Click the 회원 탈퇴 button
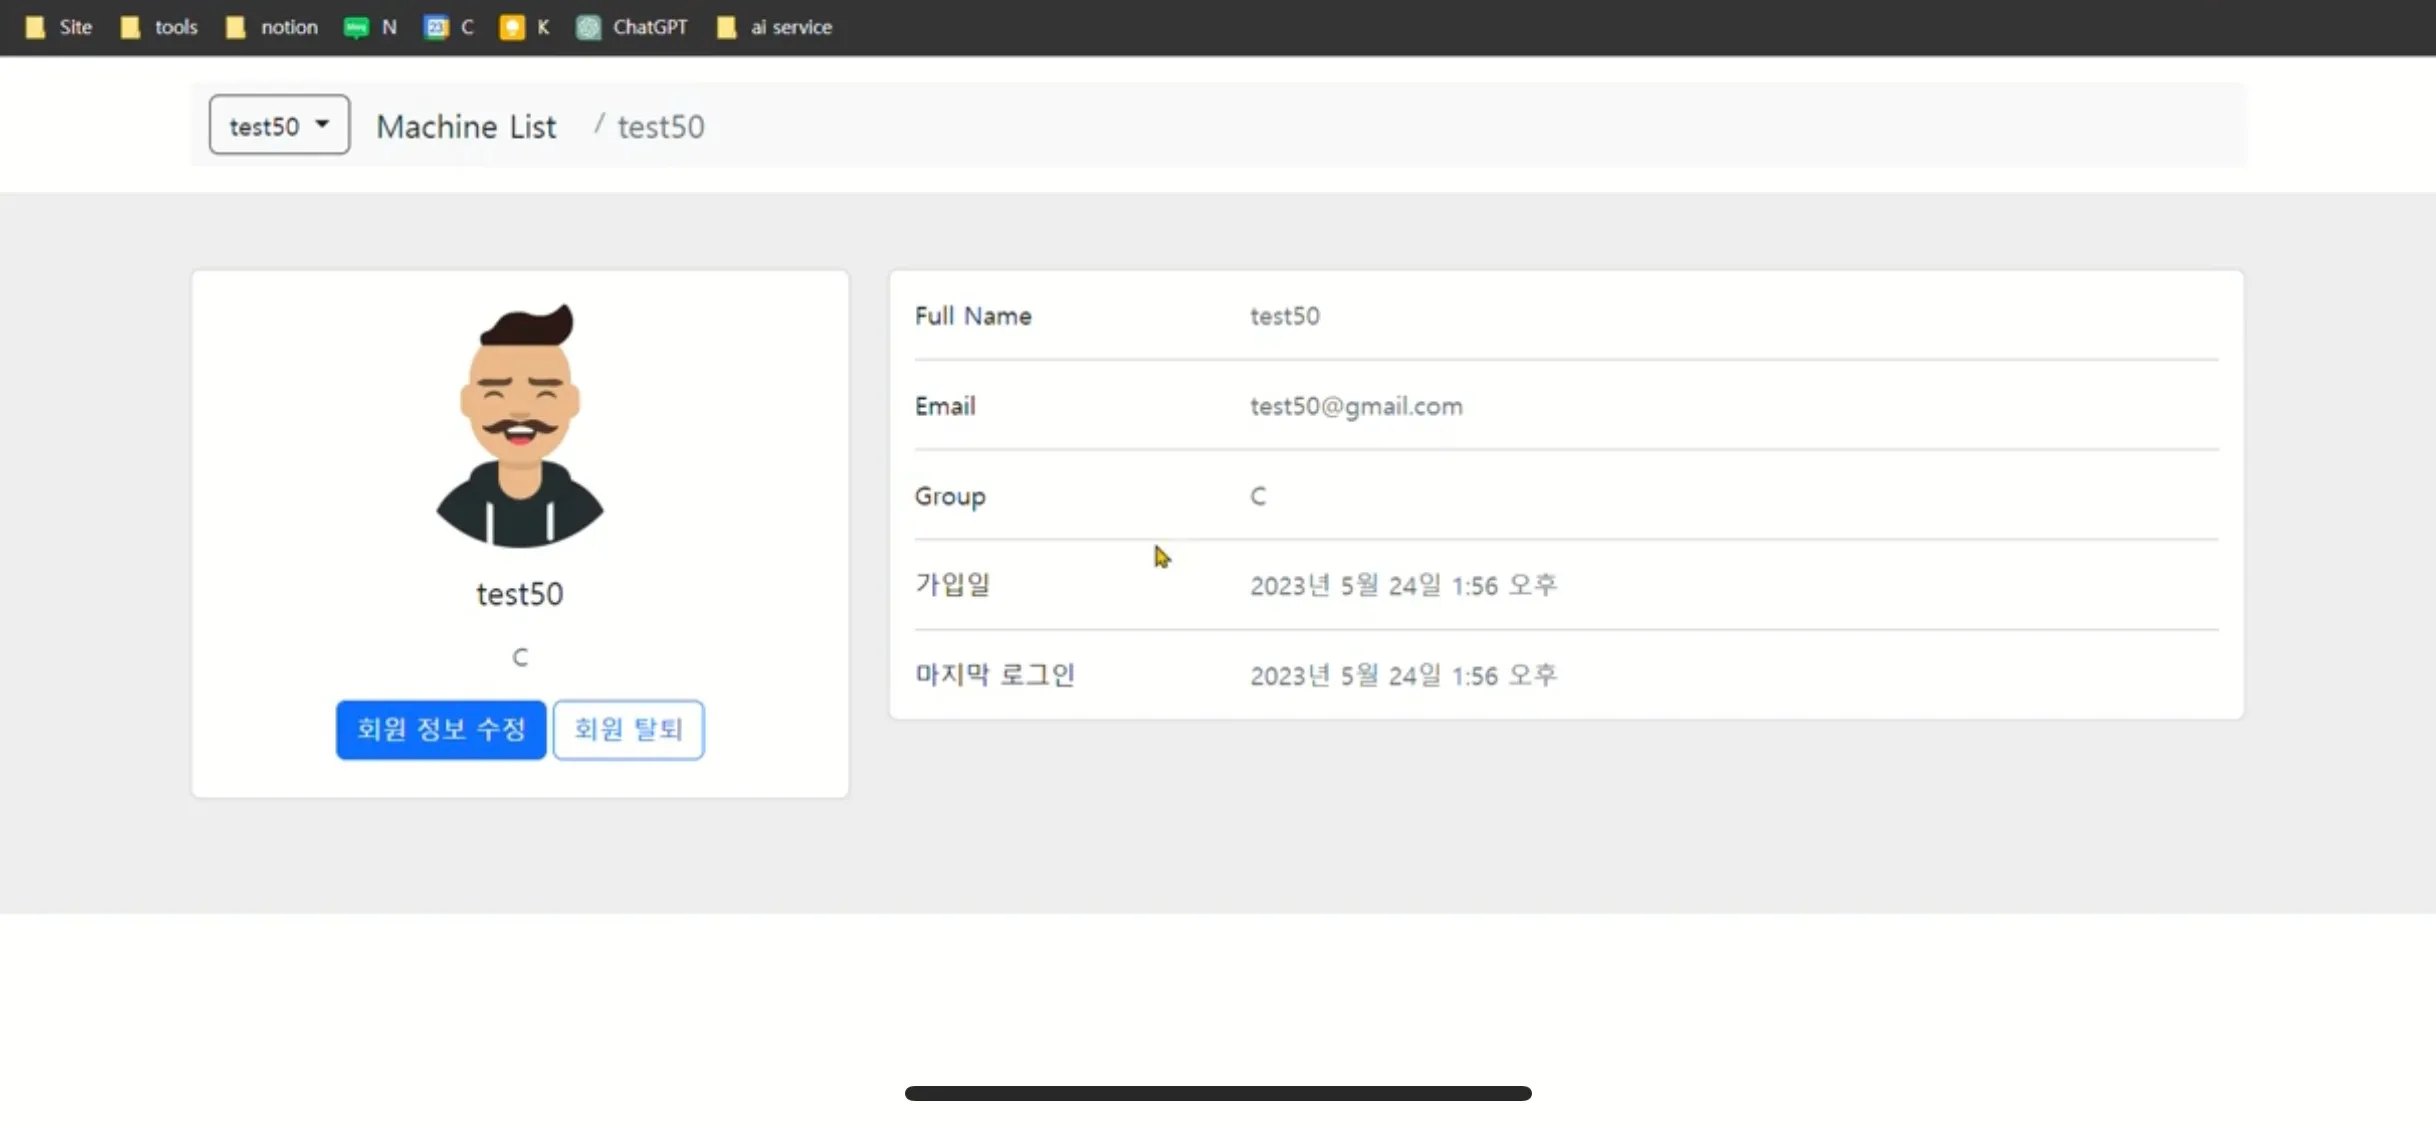Screen dimensions: 2436x1125 (628, 729)
